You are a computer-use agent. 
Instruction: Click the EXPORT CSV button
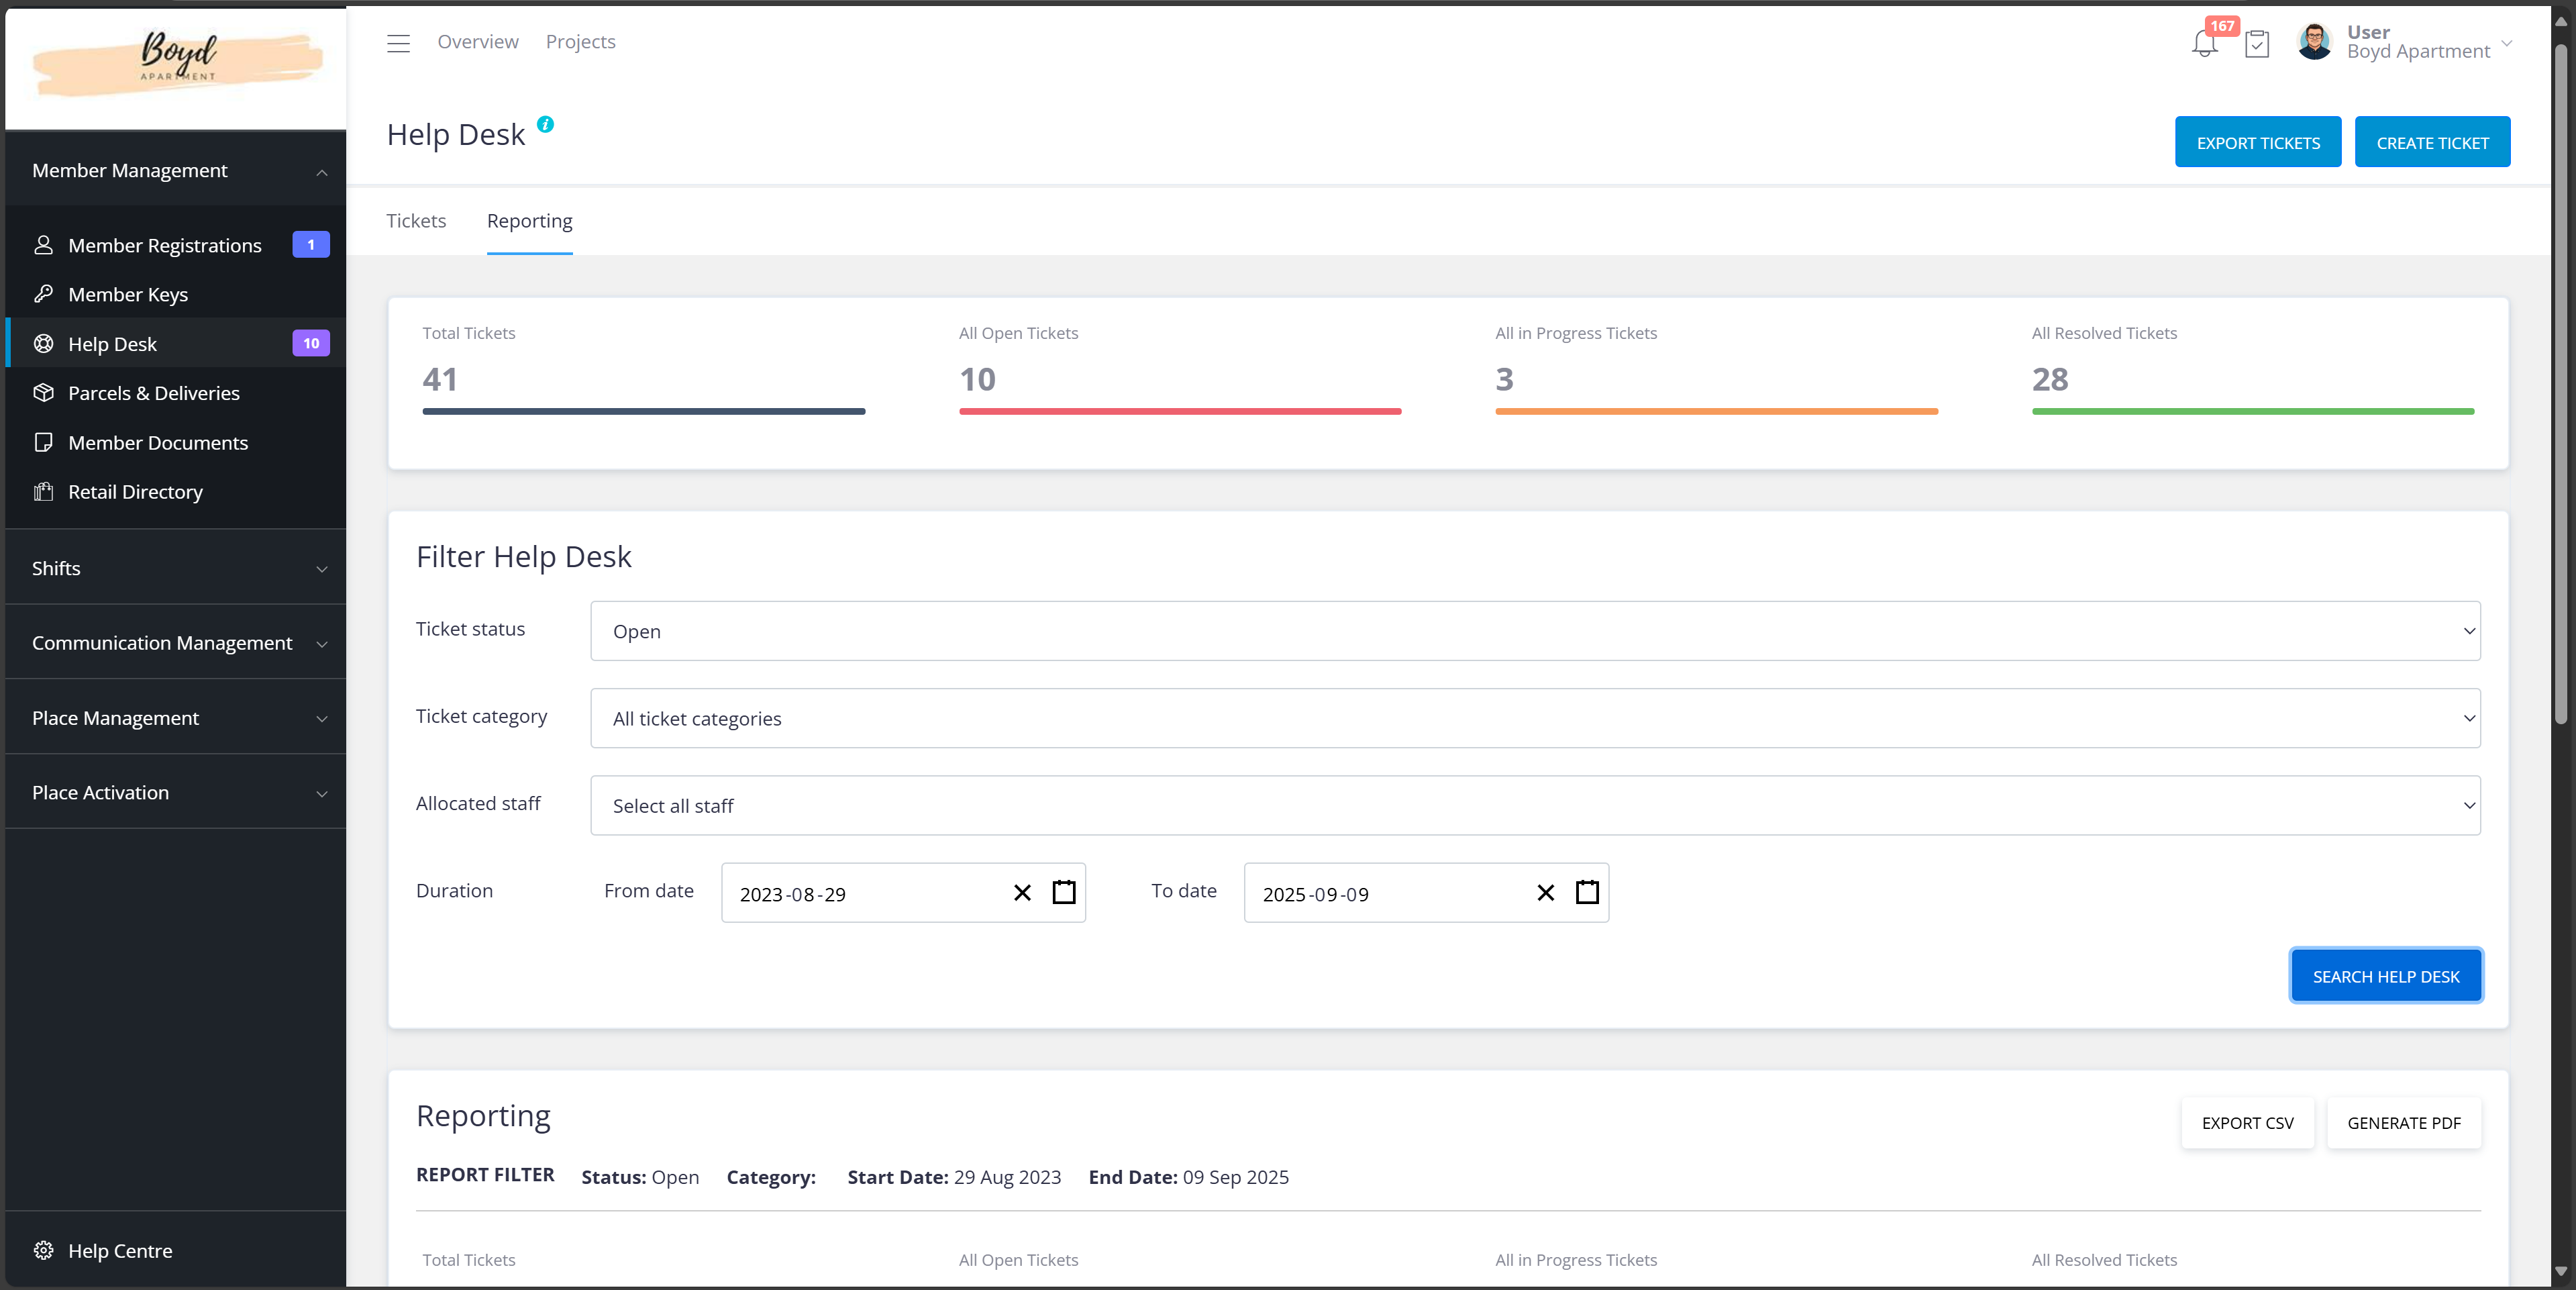[2247, 1123]
